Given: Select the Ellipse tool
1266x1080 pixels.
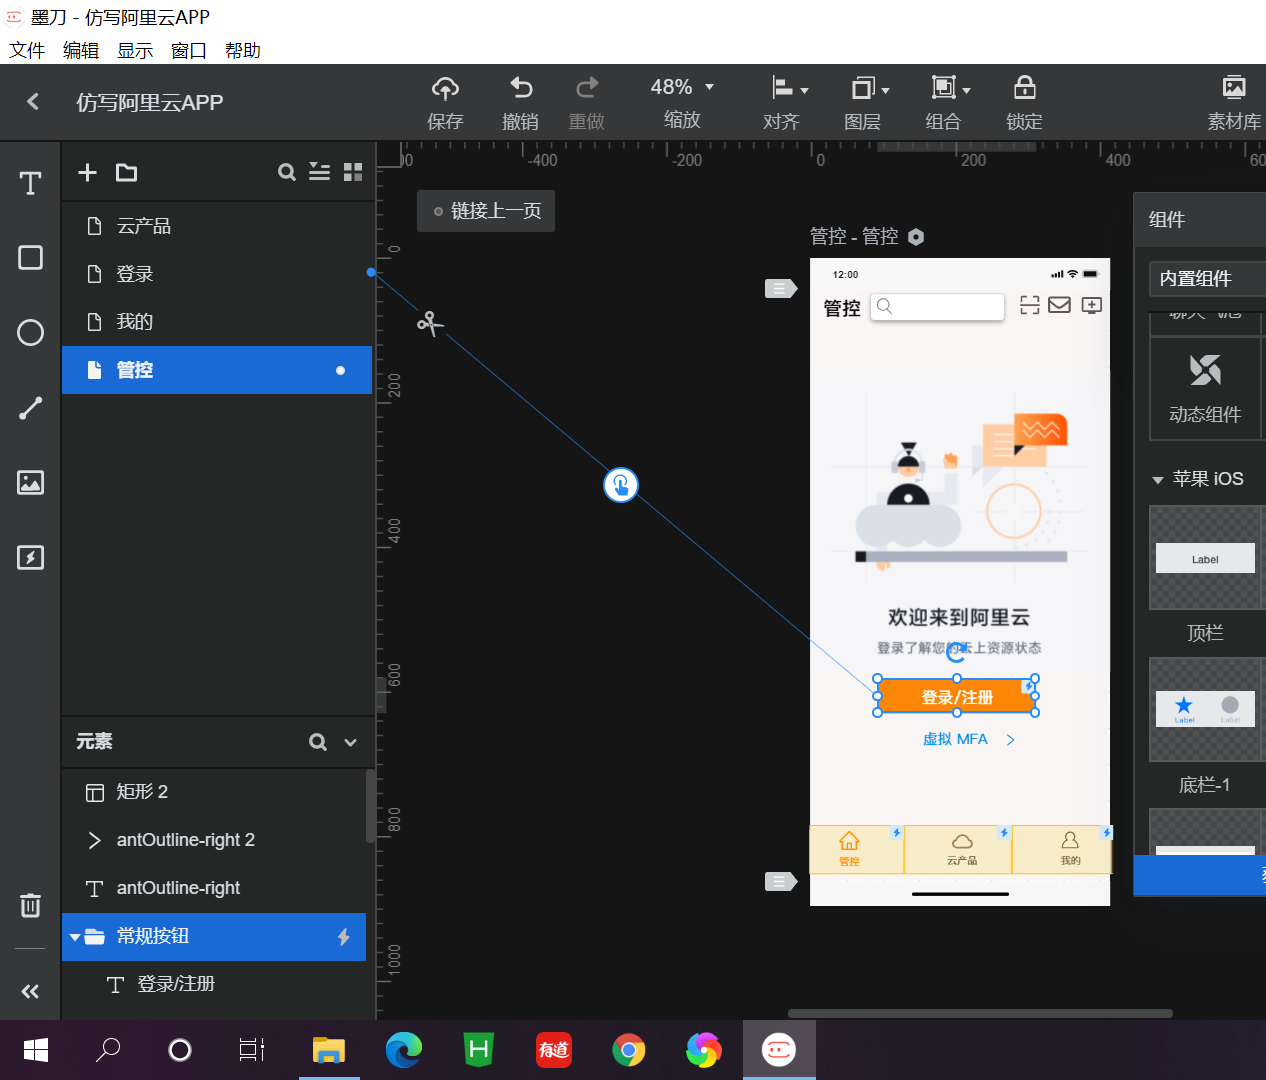Looking at the screenshot, I should tap(30, 333).
